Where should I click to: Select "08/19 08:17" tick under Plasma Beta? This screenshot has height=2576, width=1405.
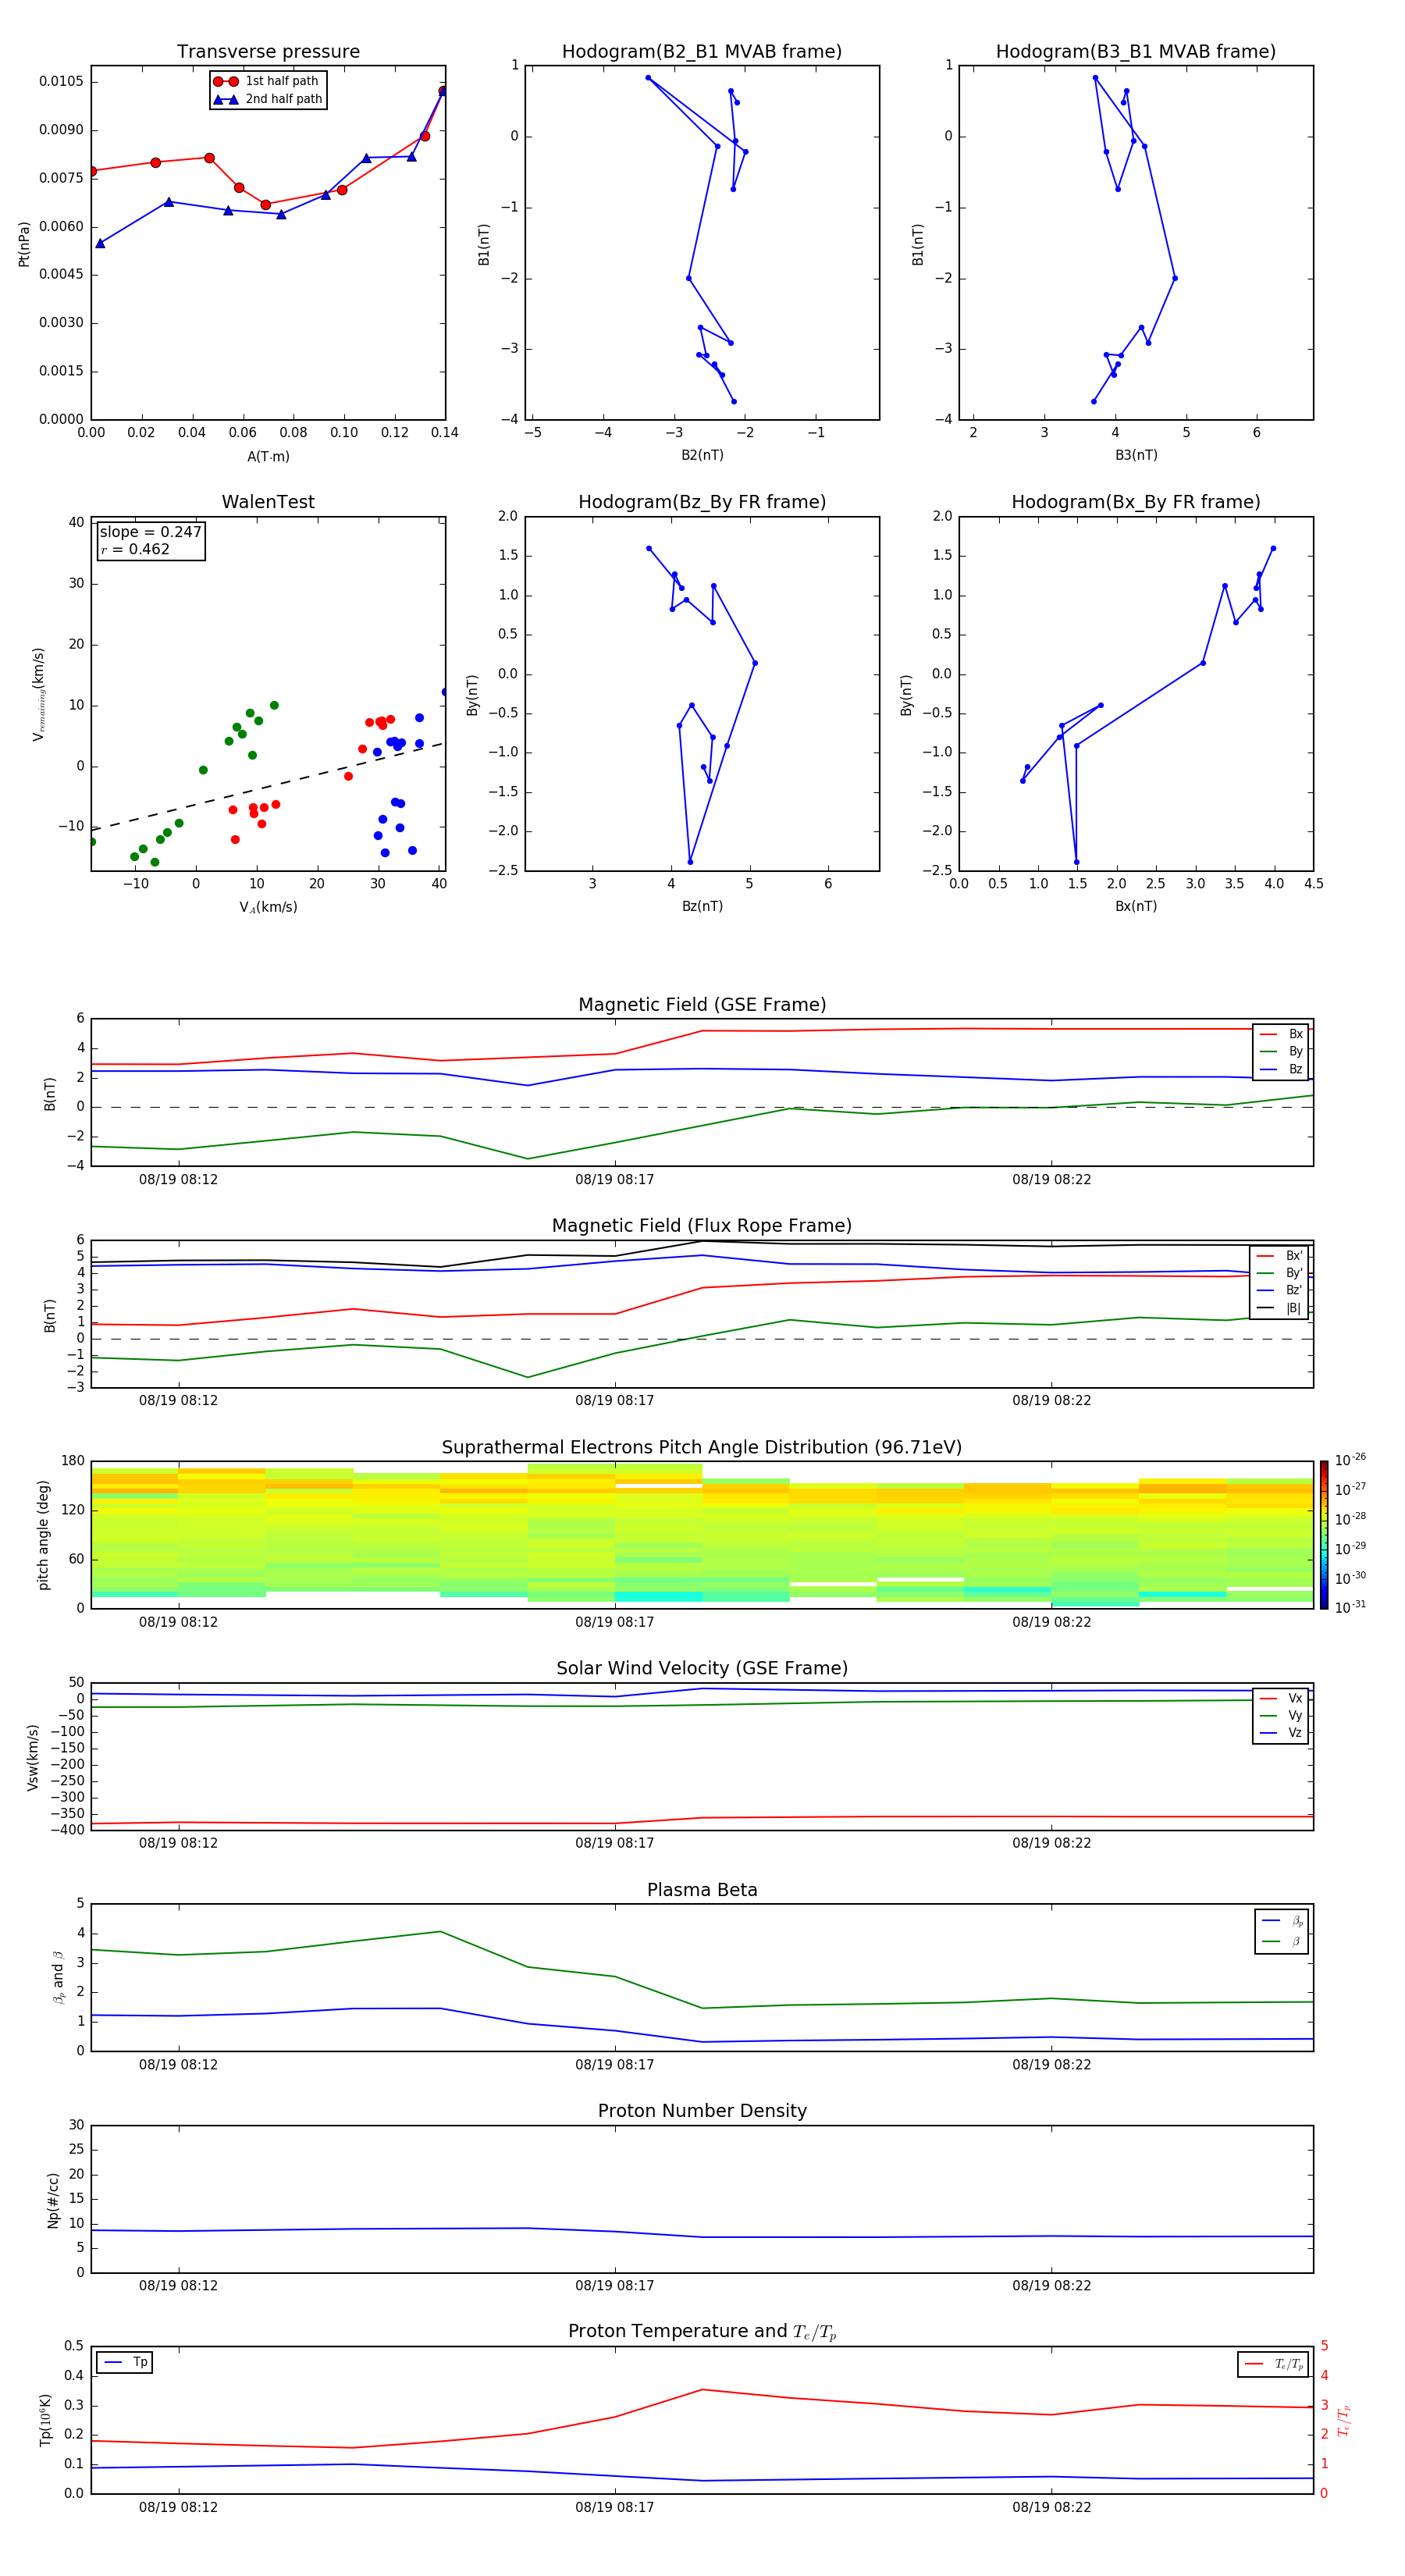click(614, 2065)
